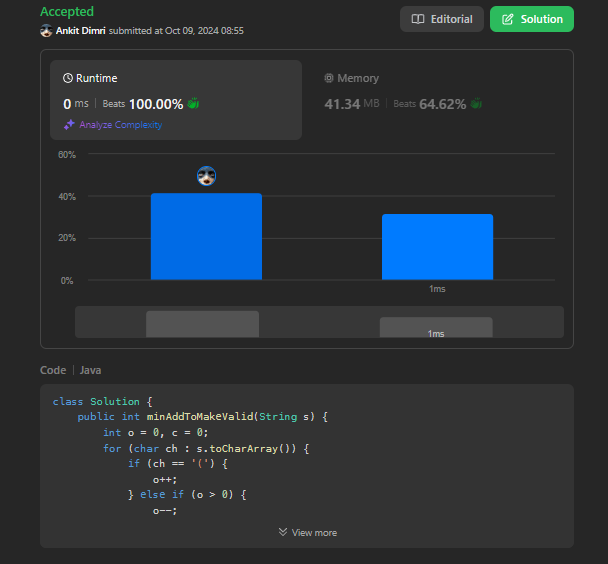
Task: Click the tallest blue bar in the runtime chart
Action: tap(206, 237)
